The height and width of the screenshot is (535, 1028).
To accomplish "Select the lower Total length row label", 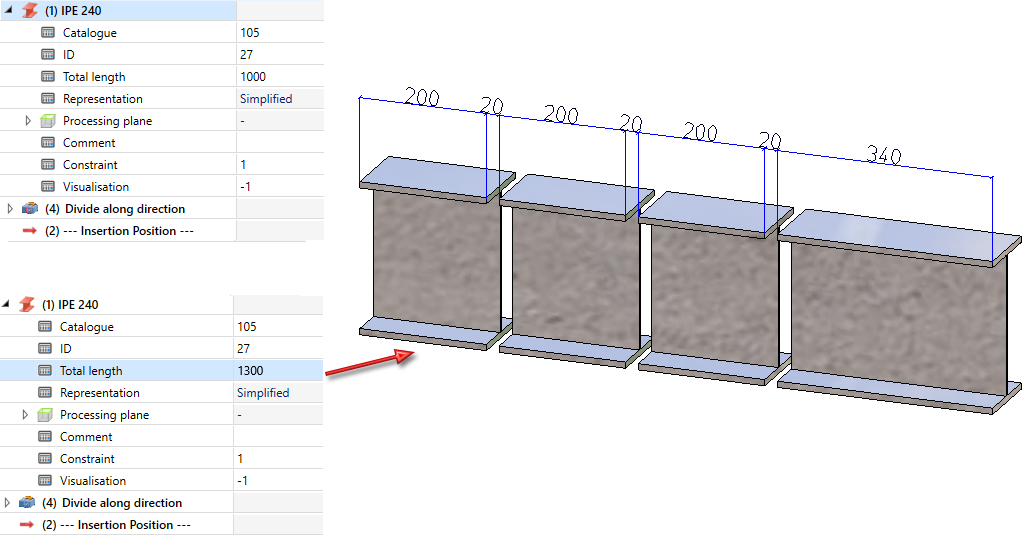I will [x=91, y=370].
